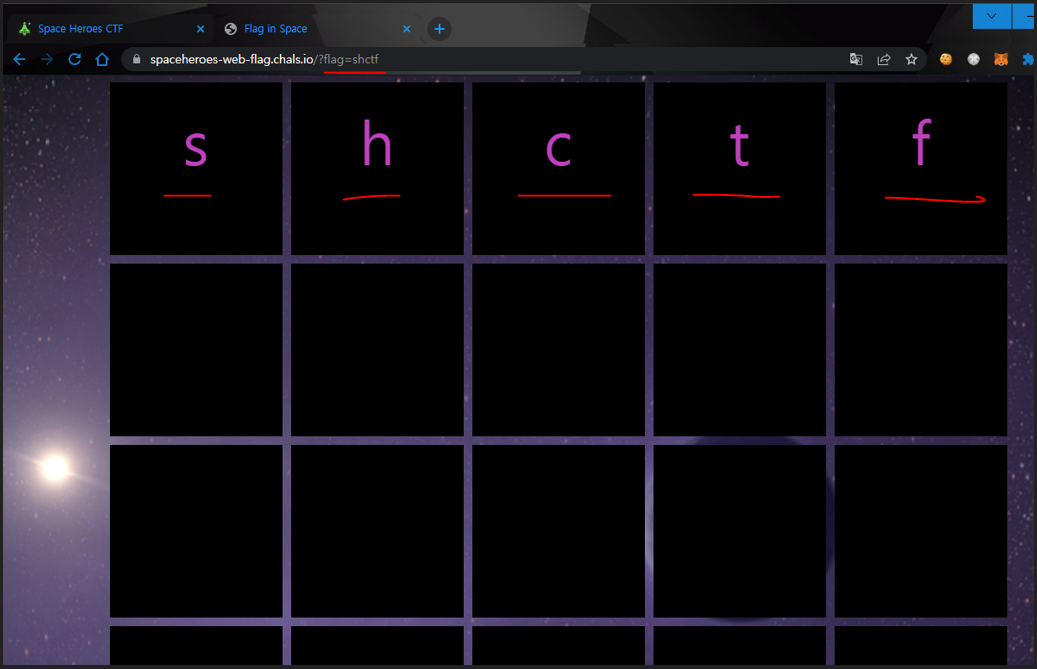
Task: Select the tile showing letter c
Action: 558,168
